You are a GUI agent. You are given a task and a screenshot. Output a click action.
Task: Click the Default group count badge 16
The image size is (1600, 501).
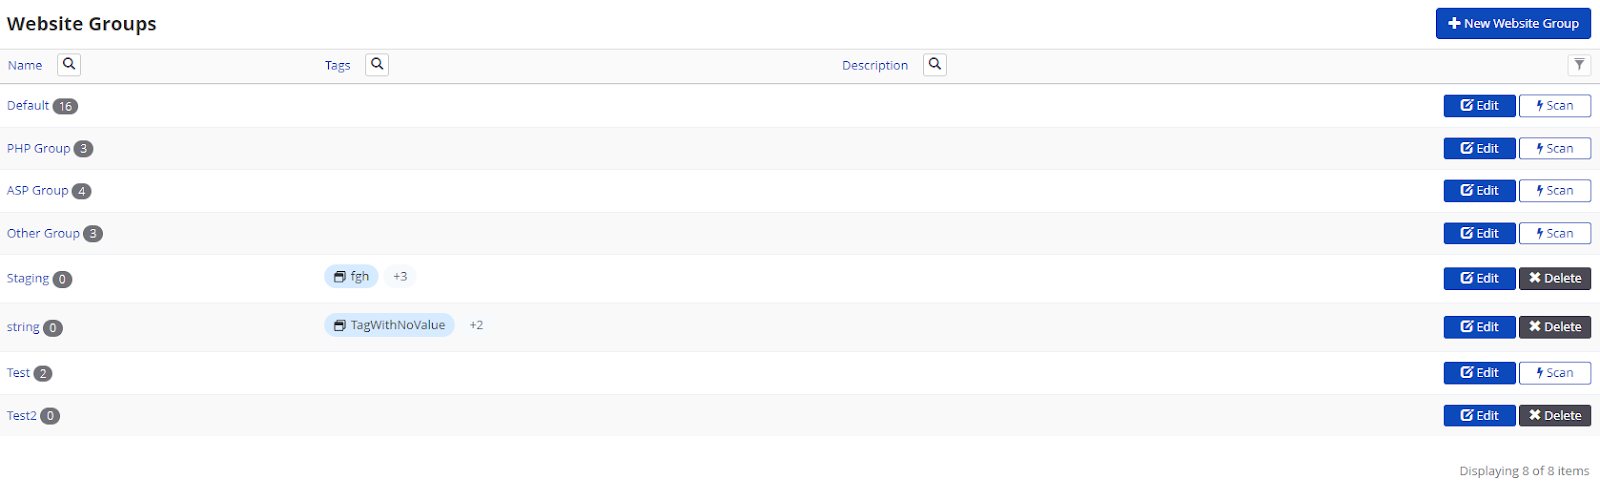tap(65, 106)
